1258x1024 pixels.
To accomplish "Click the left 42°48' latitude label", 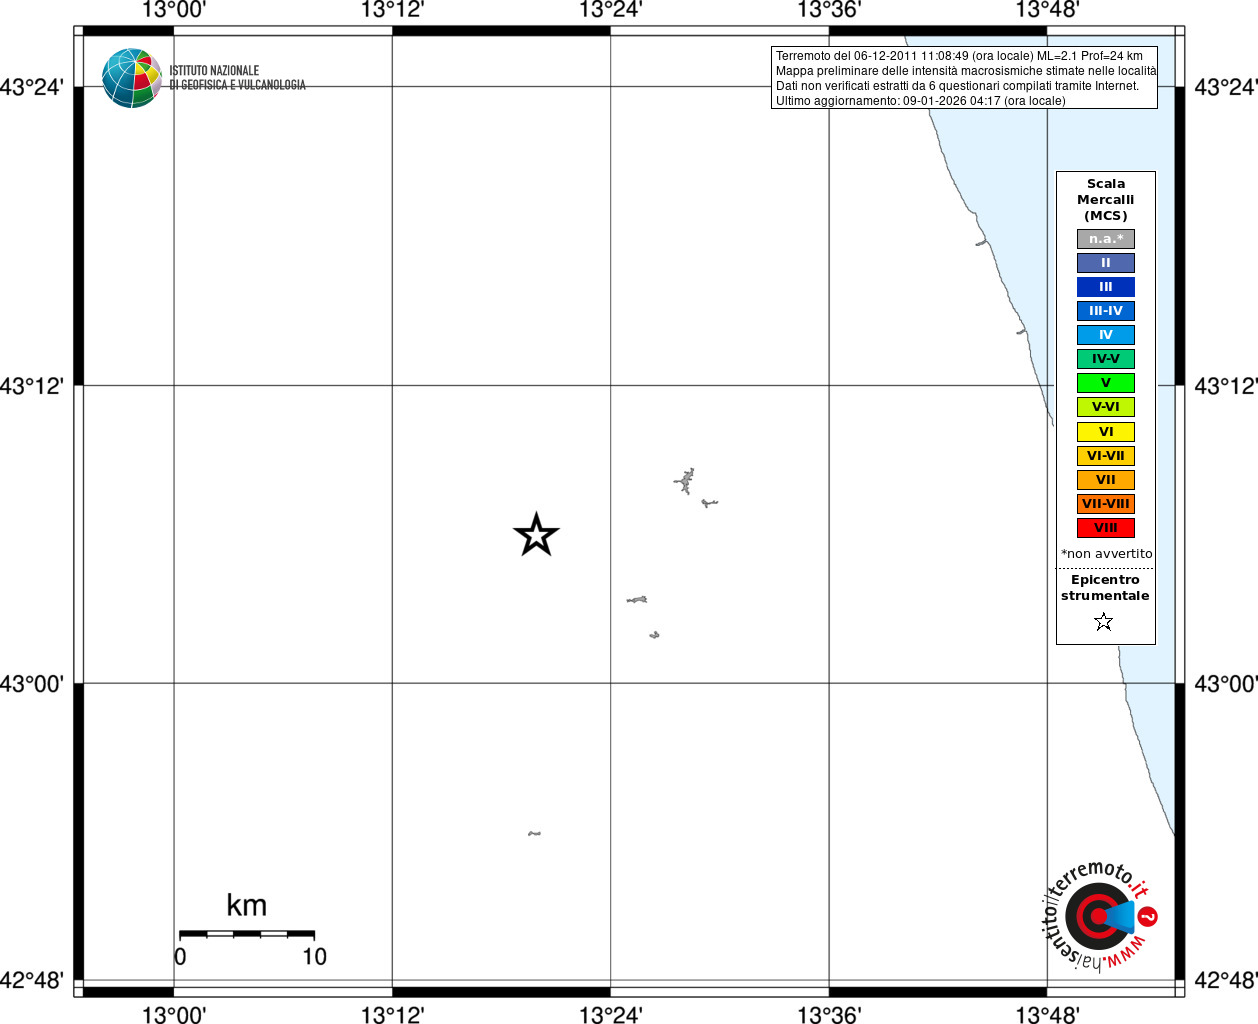I will point(31,980).
